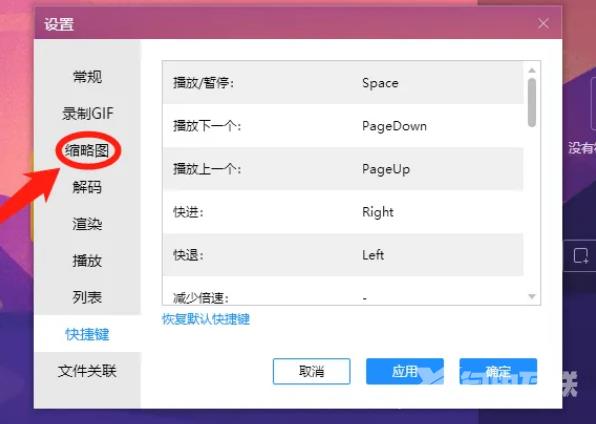Select the 快捷键 tab
Image resolution: width=596 pixels, height=424 pixels.
[87, 334]
